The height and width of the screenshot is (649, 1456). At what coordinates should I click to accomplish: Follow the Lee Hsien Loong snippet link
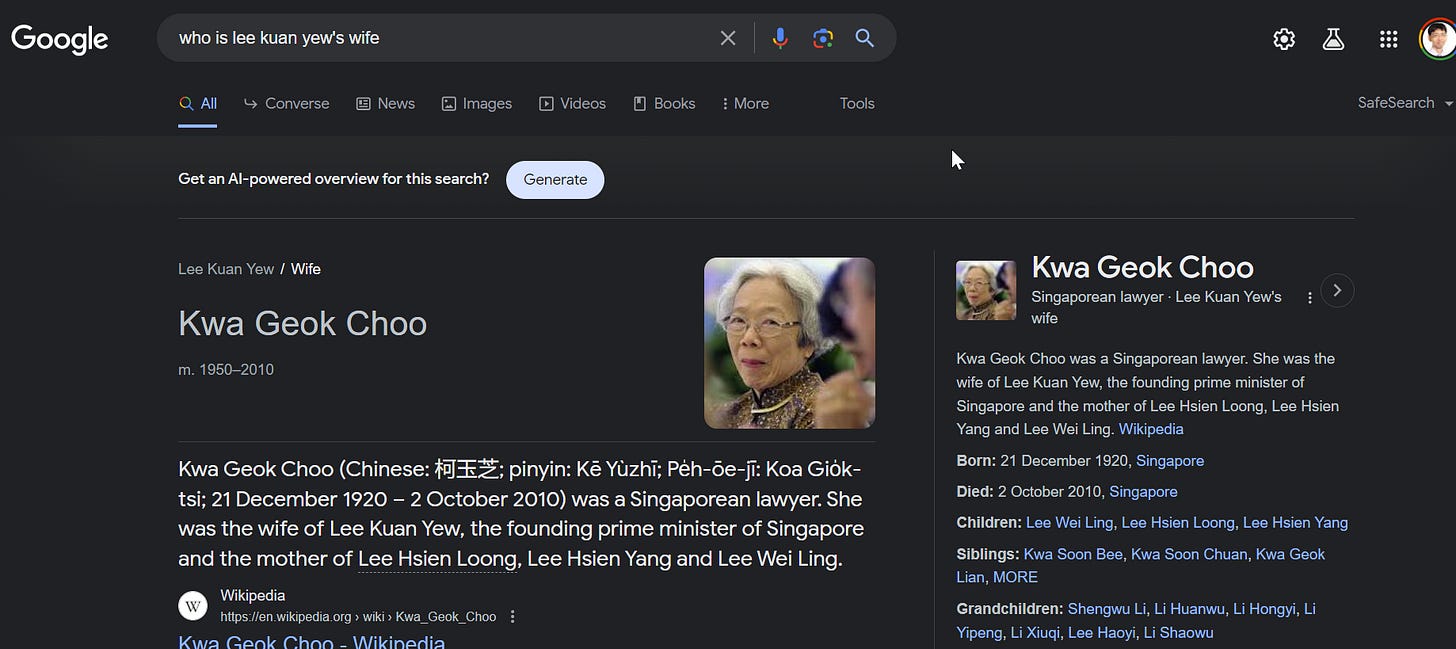437,558
